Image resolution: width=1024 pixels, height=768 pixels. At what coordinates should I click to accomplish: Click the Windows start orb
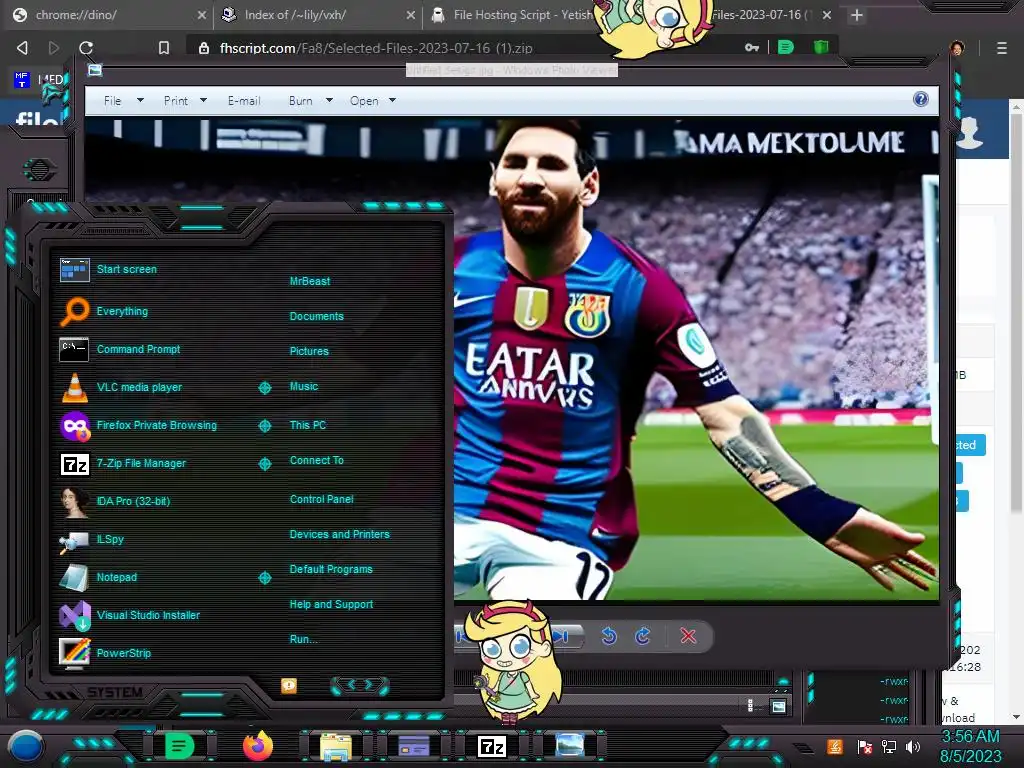(26, 746)
